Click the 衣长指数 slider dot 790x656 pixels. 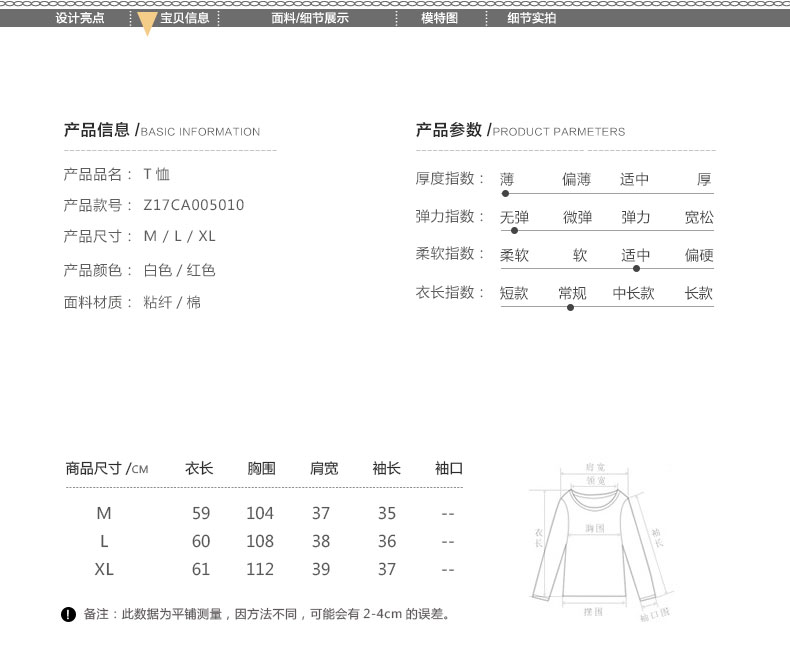(570, 307)
